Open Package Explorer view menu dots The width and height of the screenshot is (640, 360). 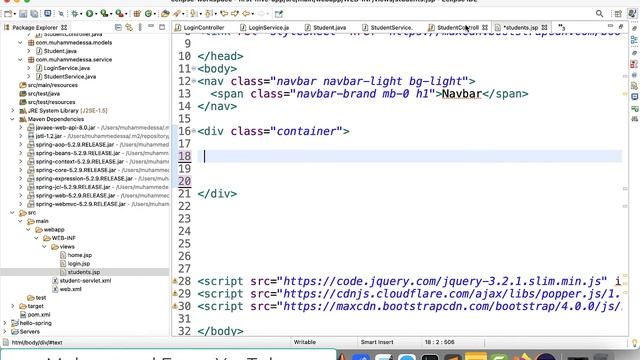tap(140, 27)
